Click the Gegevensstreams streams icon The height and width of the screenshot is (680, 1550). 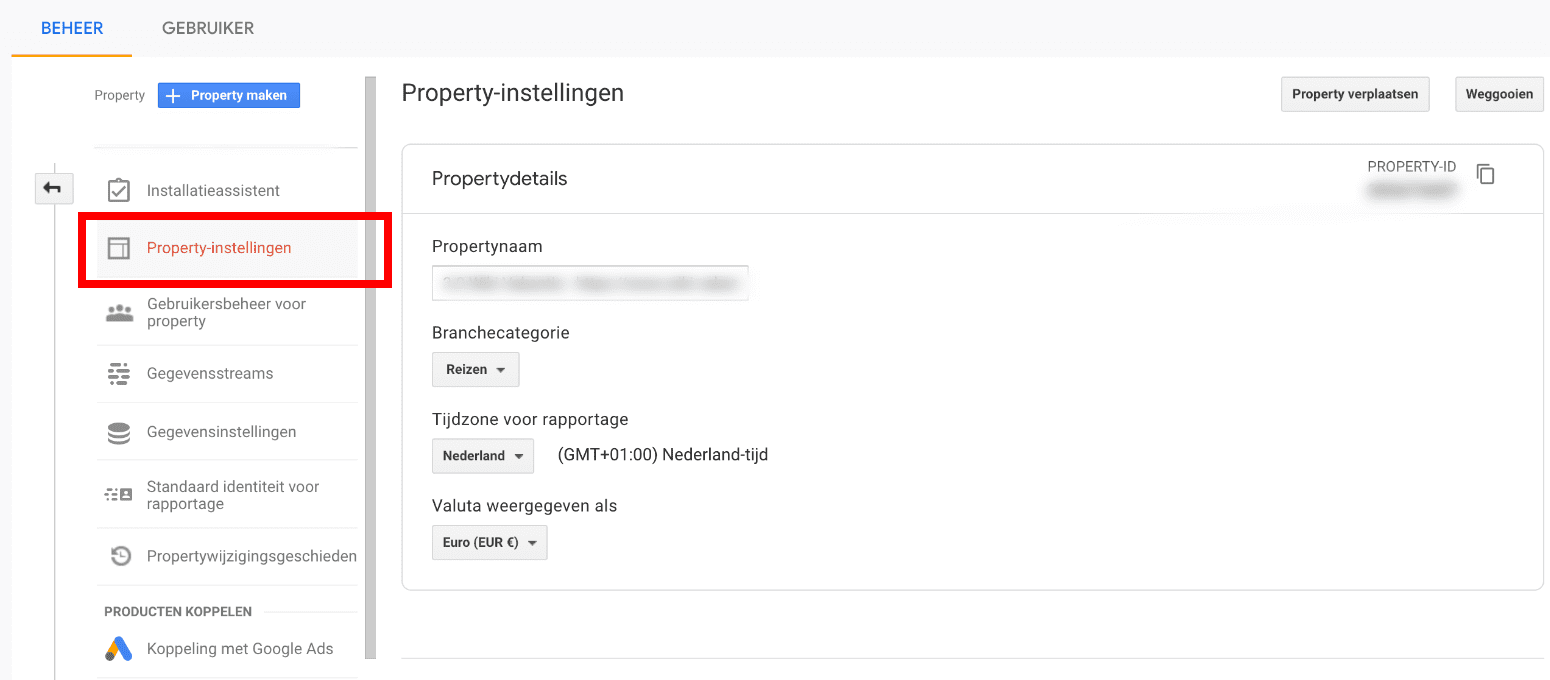tap(119, 374)
